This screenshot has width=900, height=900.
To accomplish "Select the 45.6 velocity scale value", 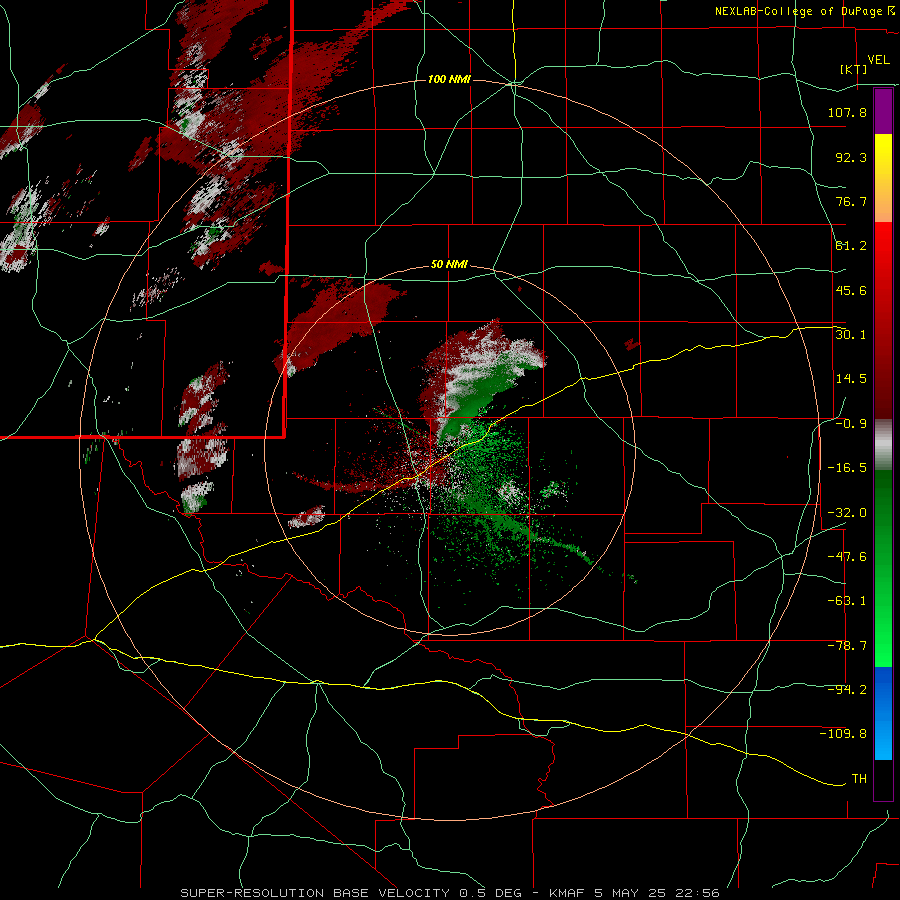I will pos(851,290).
